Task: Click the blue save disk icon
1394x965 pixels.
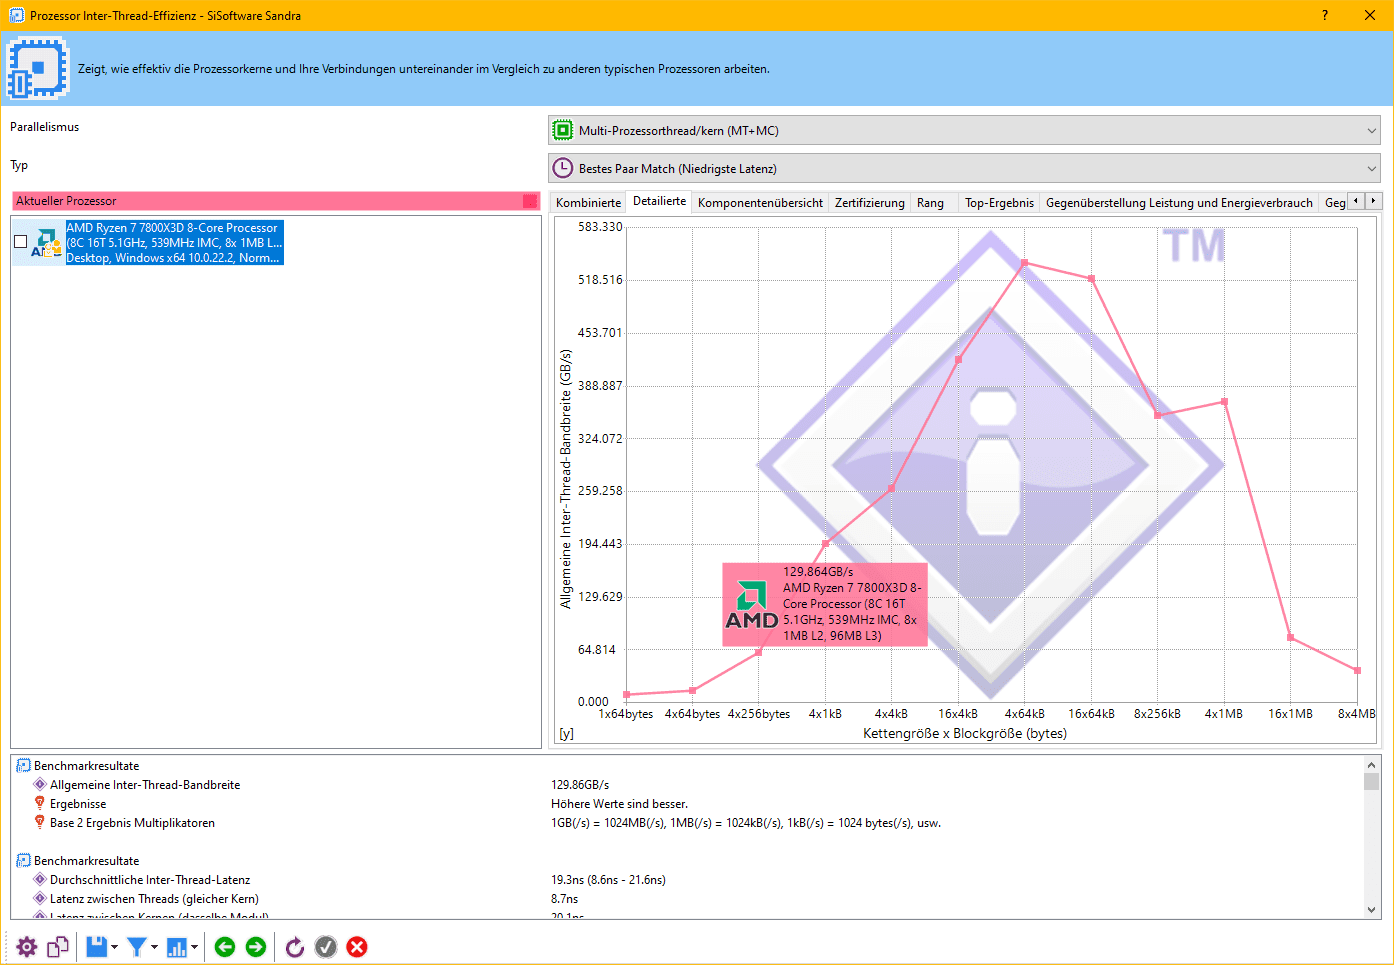Action: tap(96, 947)
